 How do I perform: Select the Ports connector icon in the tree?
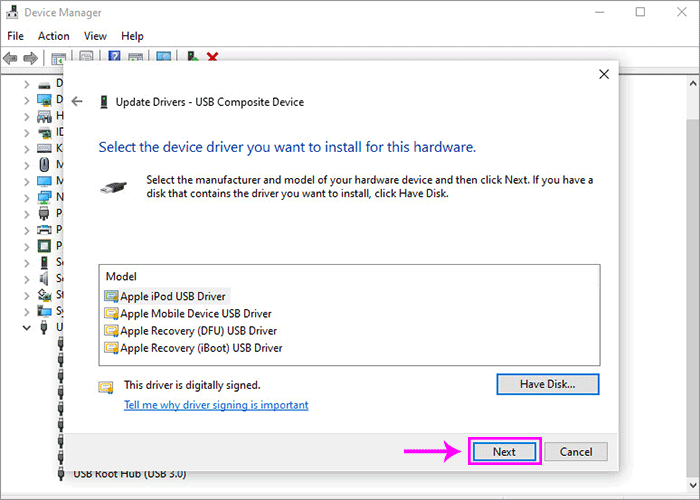click(44, 213)
